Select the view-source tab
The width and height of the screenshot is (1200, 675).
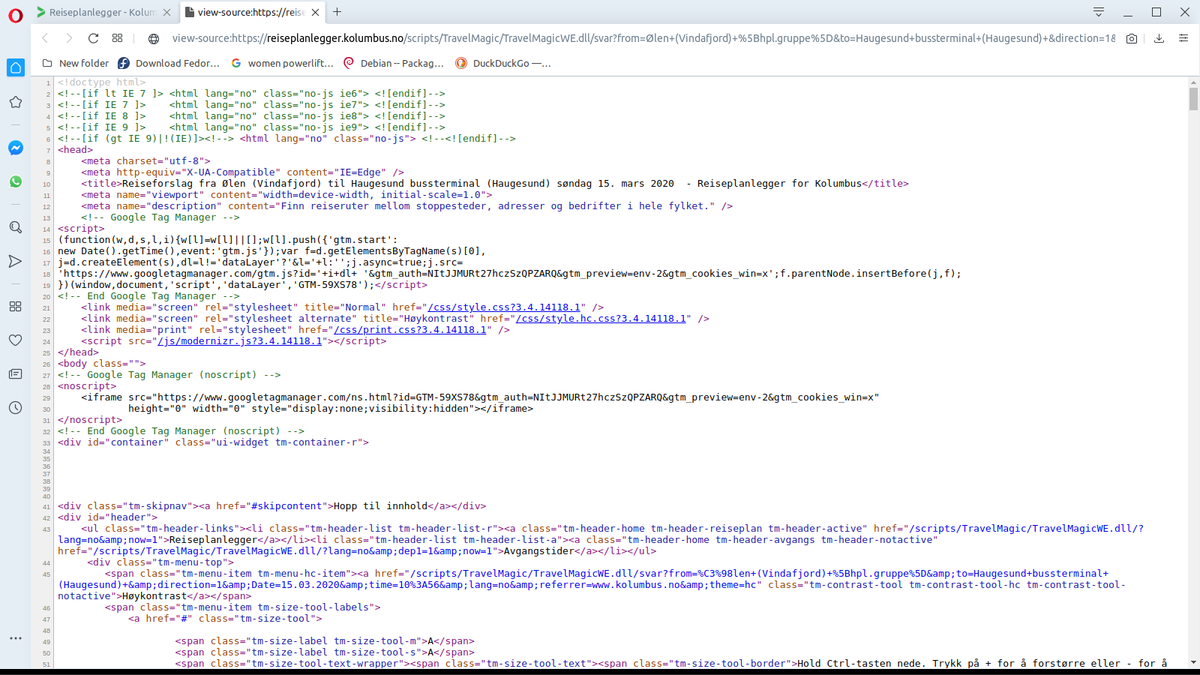[x=252, y=13]
